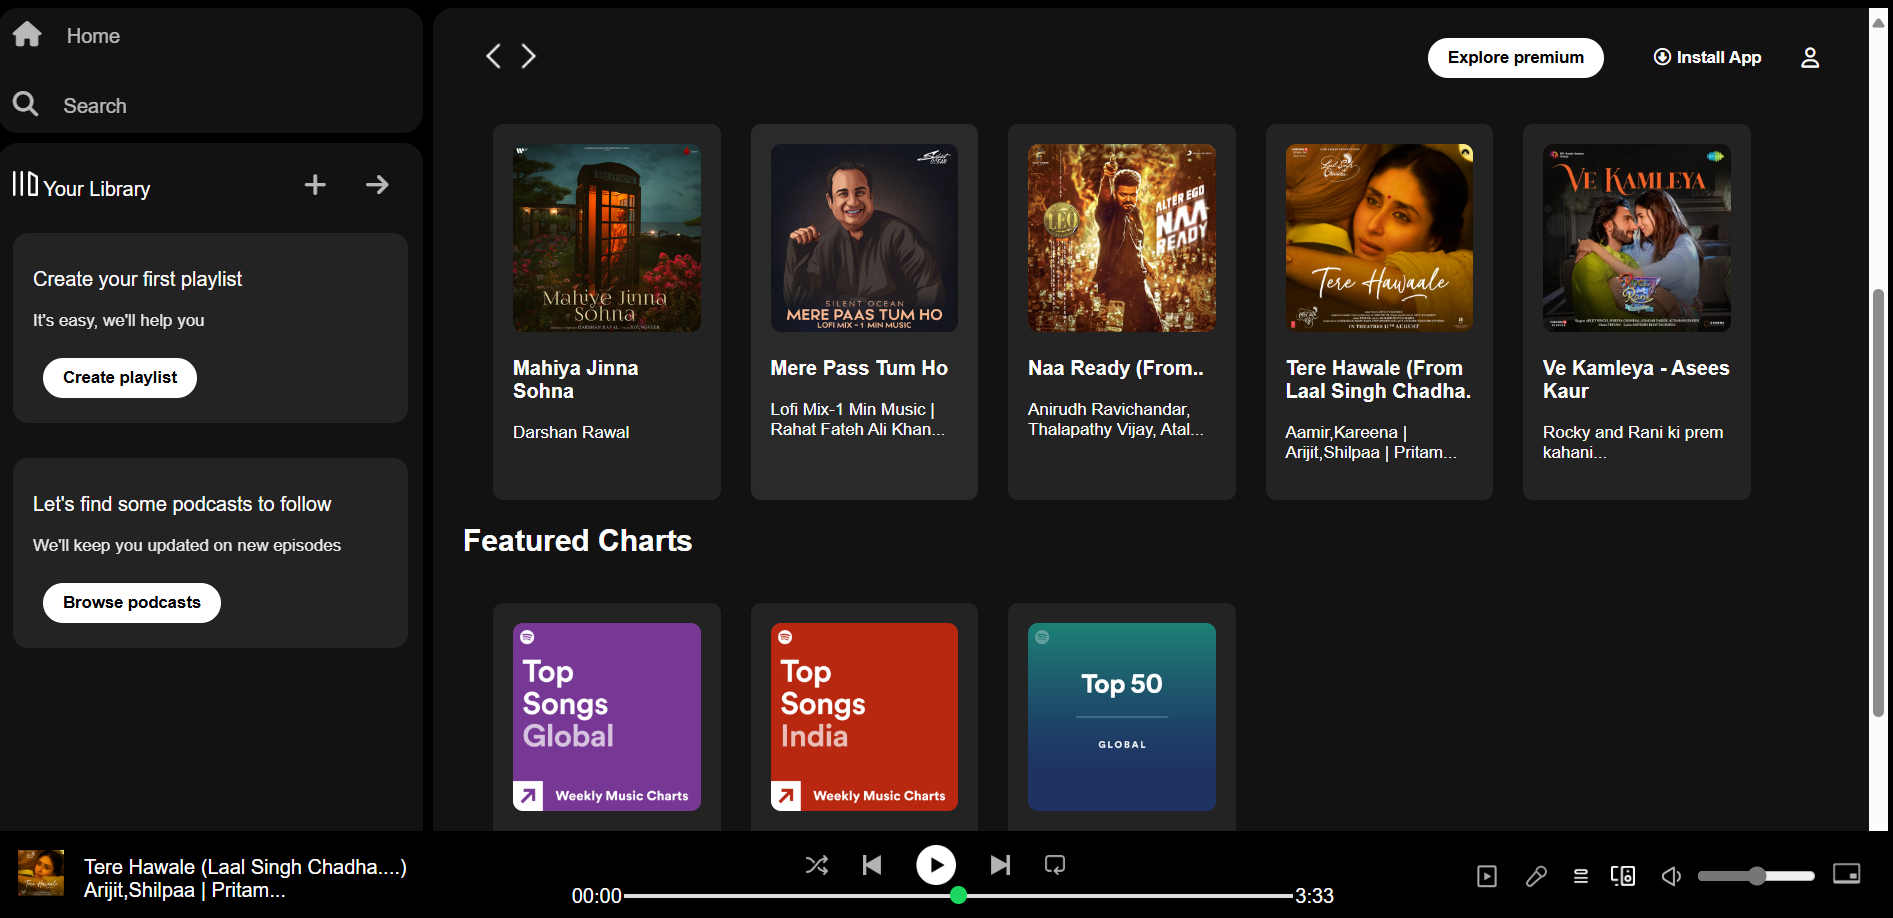Click the Create playlist button
The image size is (1893, 918).
click(120, 378)
